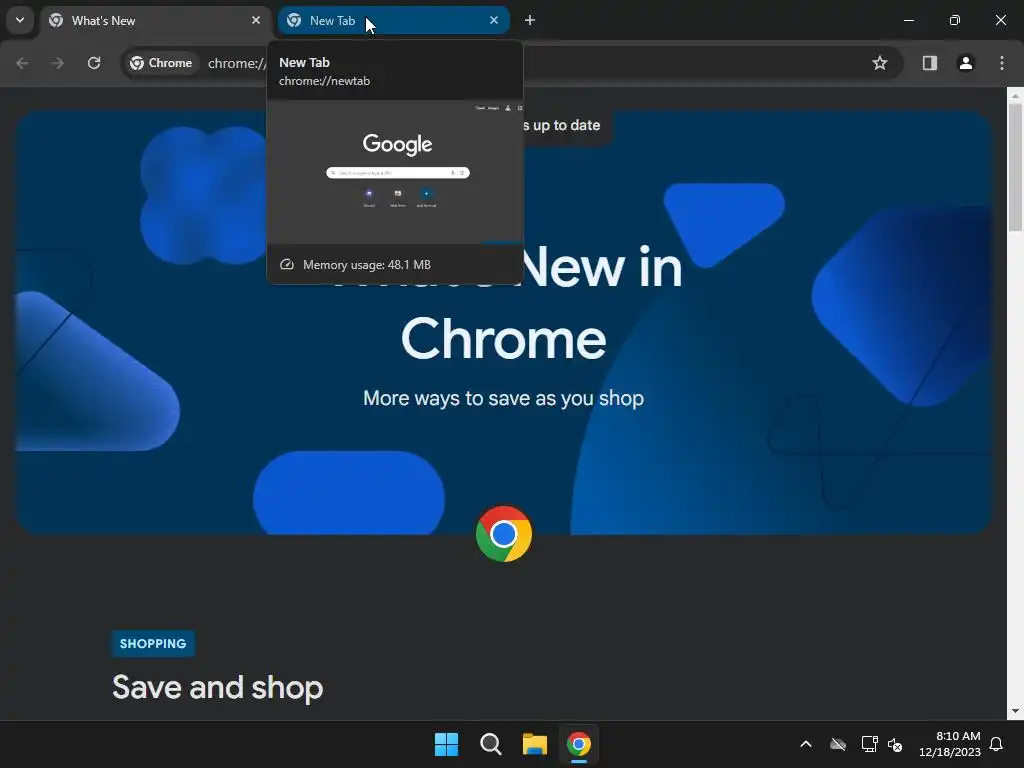Image resolution: width=1024 pixels, height=768 pixels.
Task: Open the clock showing 8:10 AM
Action: (950, 744)
